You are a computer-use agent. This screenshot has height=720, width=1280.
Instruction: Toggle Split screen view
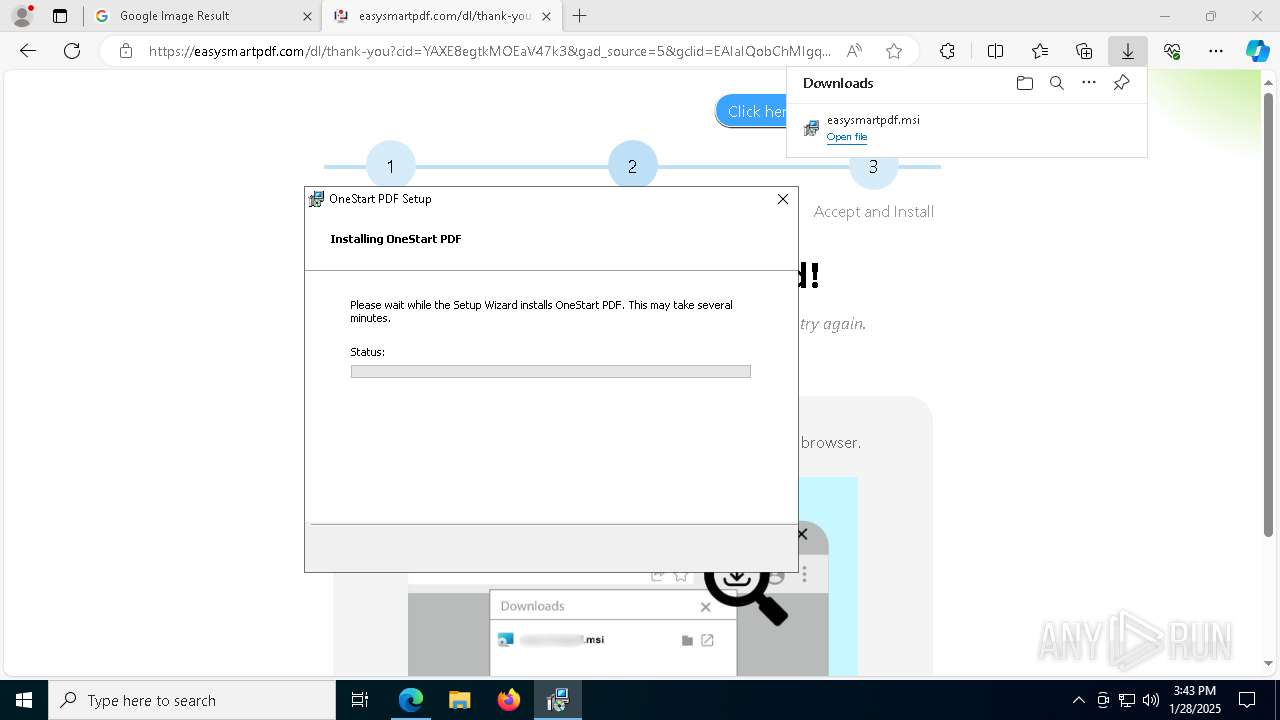pyautogui.click(x=995, y=51)
